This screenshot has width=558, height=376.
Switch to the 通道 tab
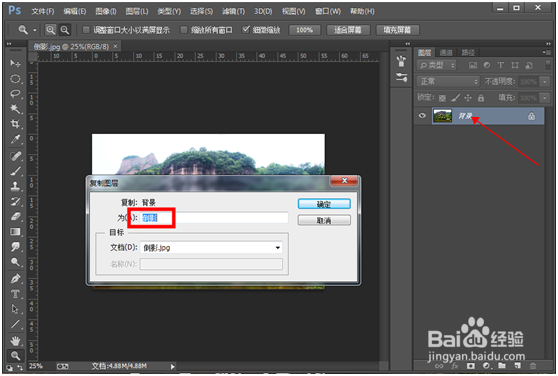(446, 53)
